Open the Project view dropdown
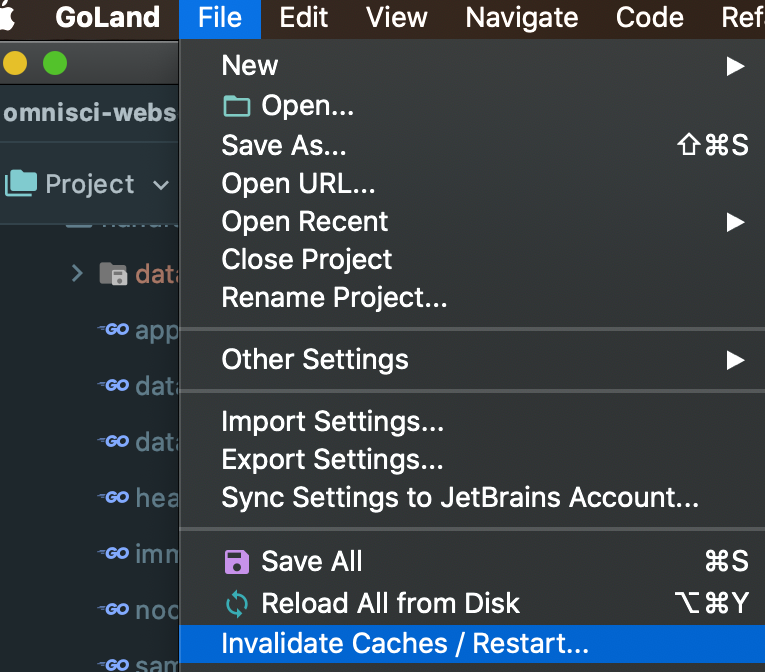Image resolution: width=765 pixels, height=672 pixels. [161, 185]
